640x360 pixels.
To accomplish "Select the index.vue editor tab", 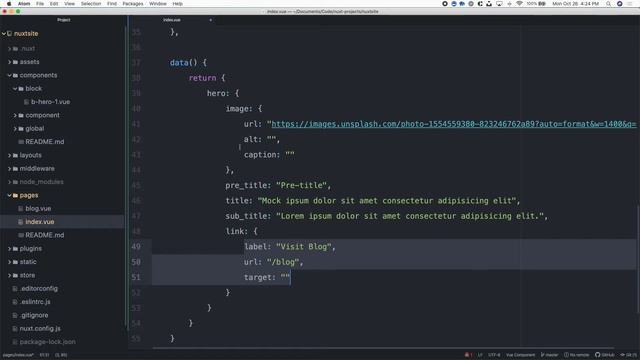I will [172, 20].
